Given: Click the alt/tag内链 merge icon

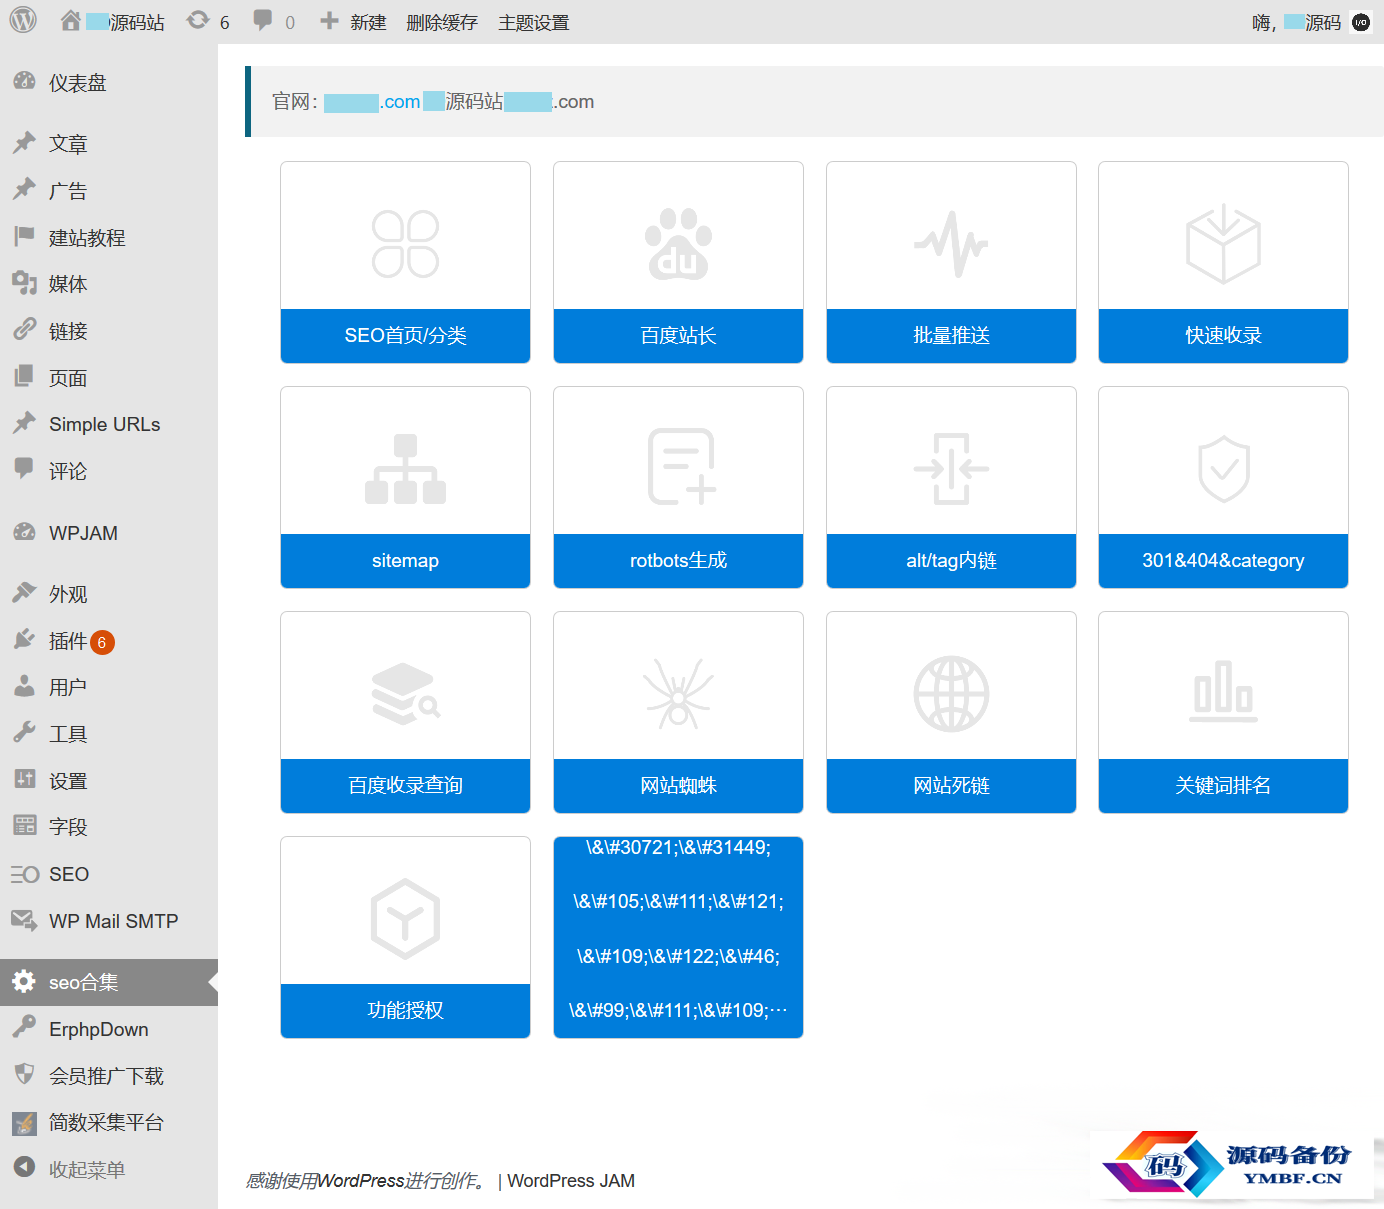Looking at the screenshot, I should pos(951,468).
